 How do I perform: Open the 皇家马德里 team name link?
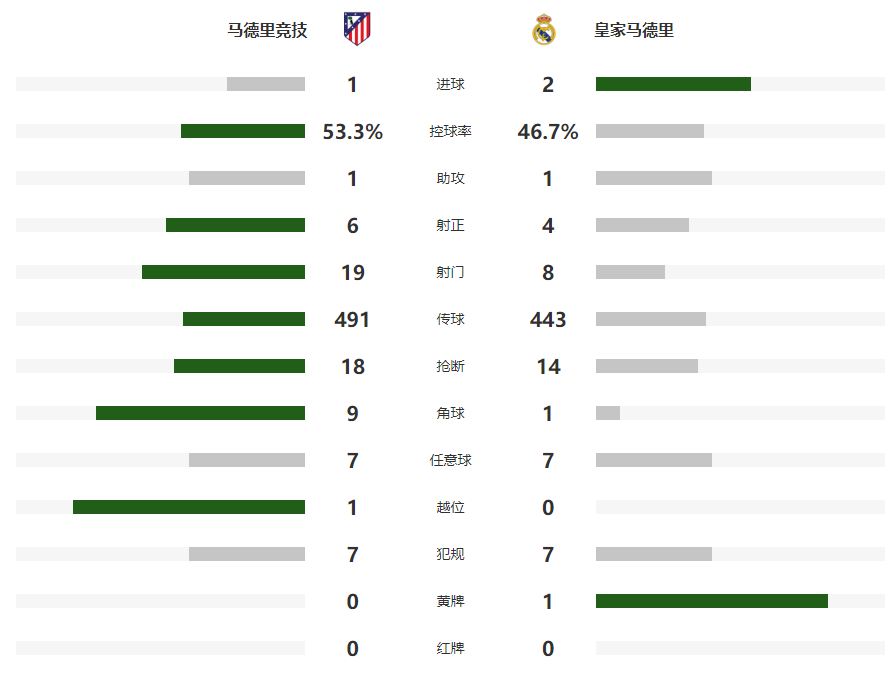point(634,31)
